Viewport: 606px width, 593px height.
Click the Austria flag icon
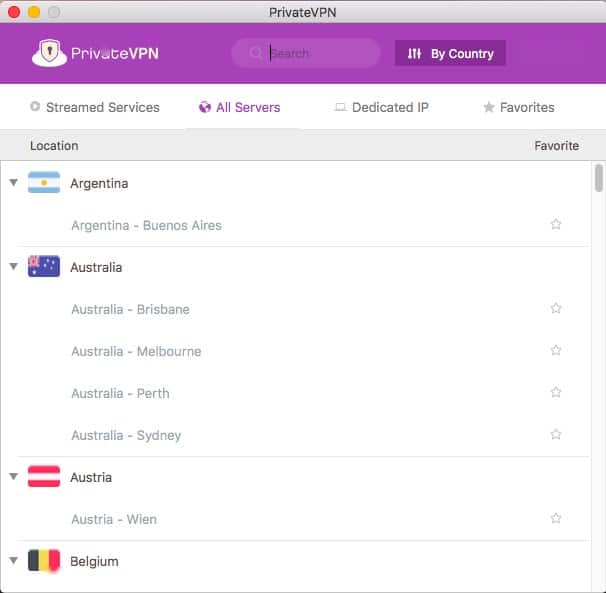coord(44,477)
